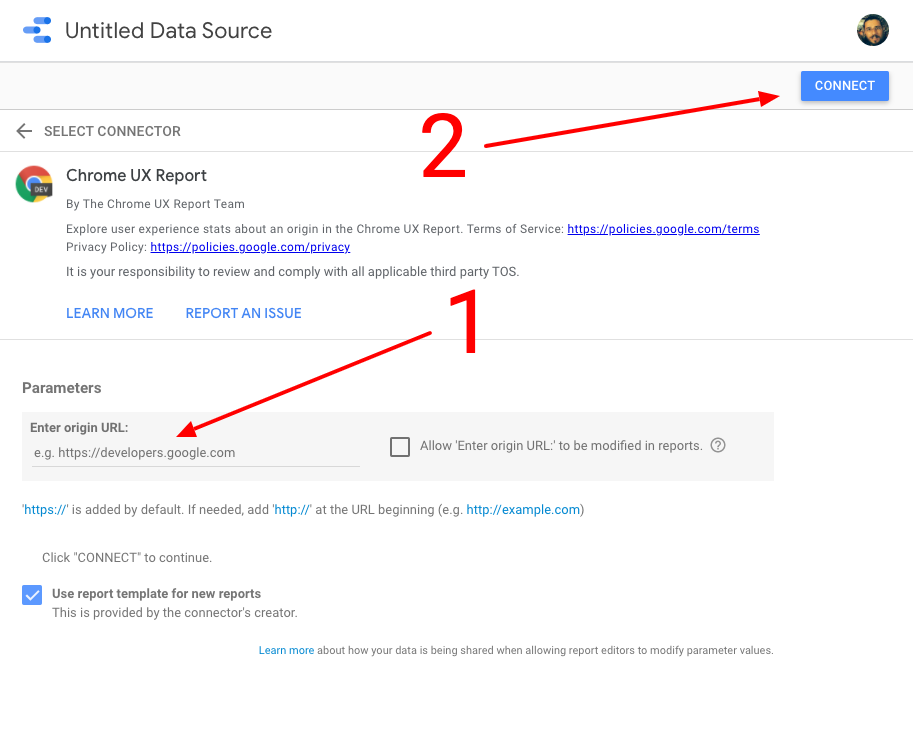Click the 'Enter origin URL:' label

click(79, 428)
